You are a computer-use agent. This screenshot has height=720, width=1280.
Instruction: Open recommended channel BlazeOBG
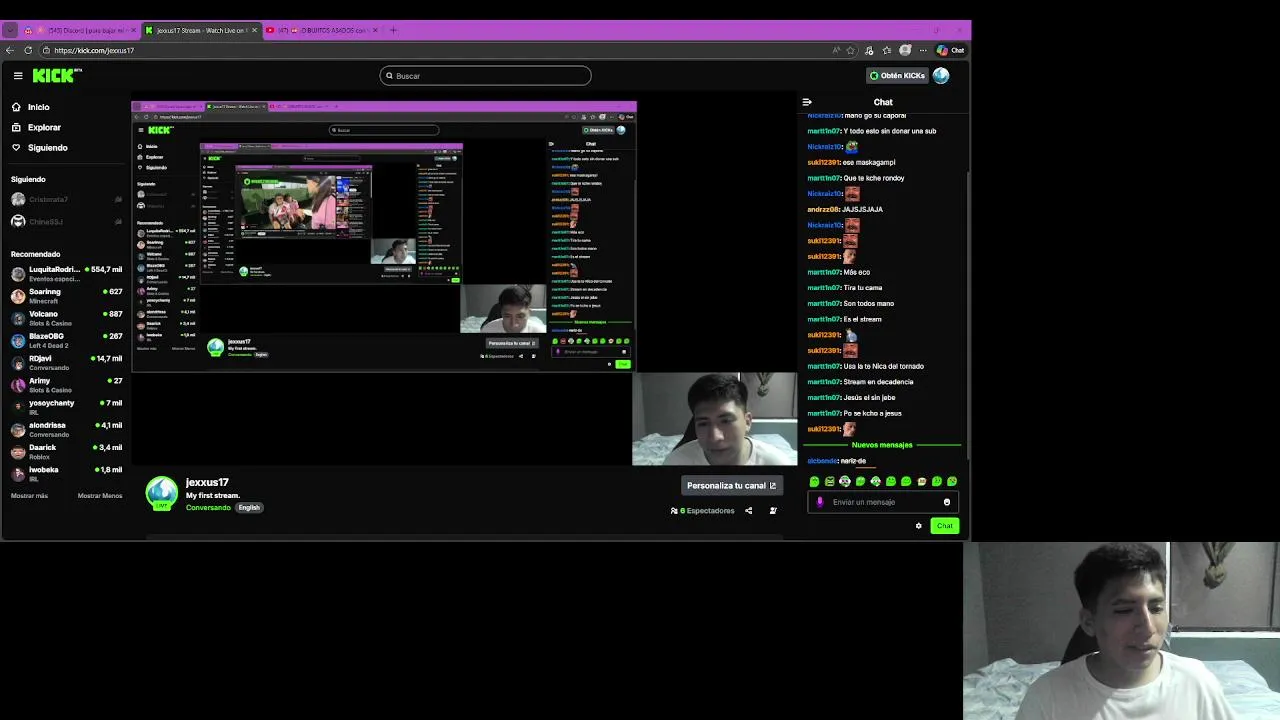pos(66,341)
